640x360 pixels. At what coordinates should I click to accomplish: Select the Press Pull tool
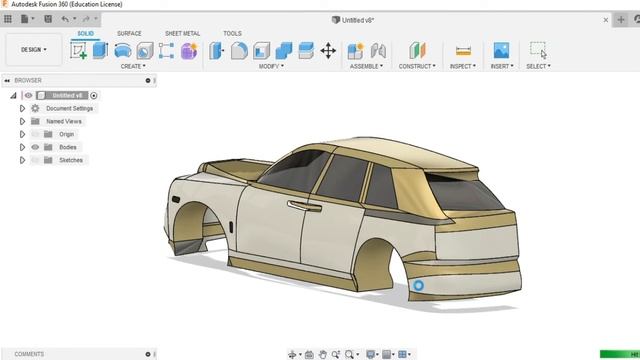point(217,51)
